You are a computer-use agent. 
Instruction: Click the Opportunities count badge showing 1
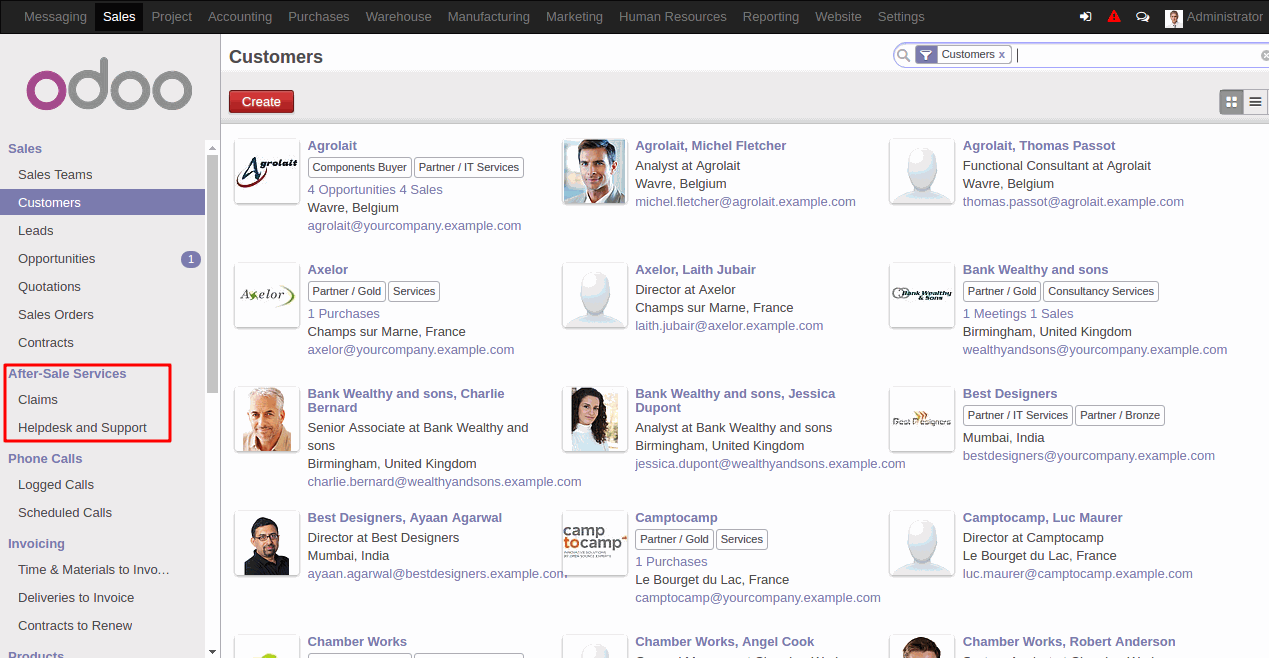pyautogui.click(x=191, y=259)
